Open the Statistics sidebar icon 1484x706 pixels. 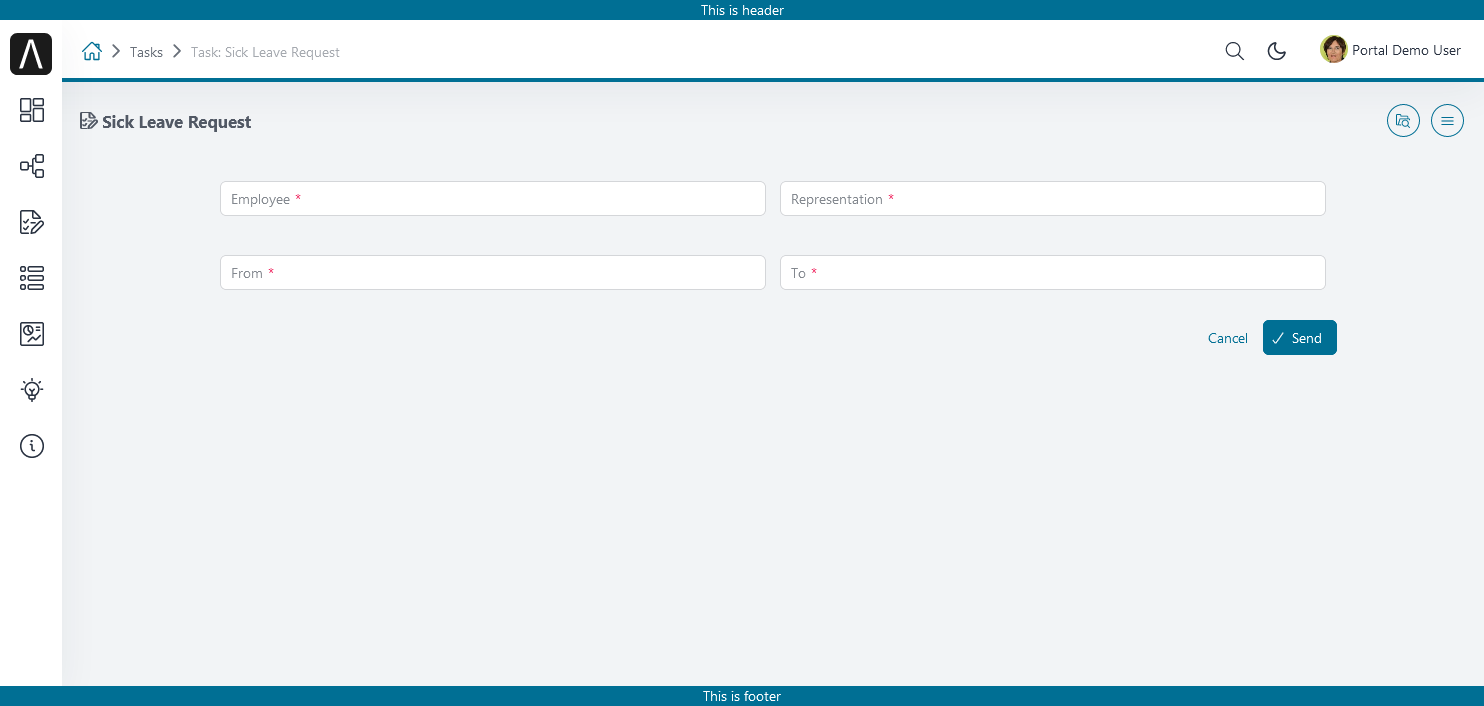32,334
